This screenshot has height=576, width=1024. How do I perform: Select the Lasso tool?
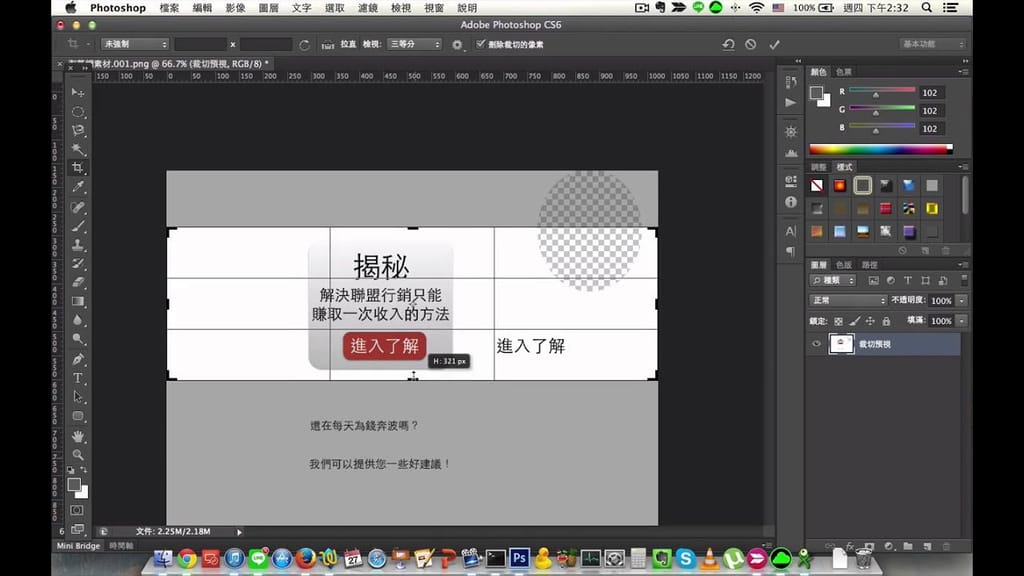click(78, 131)
